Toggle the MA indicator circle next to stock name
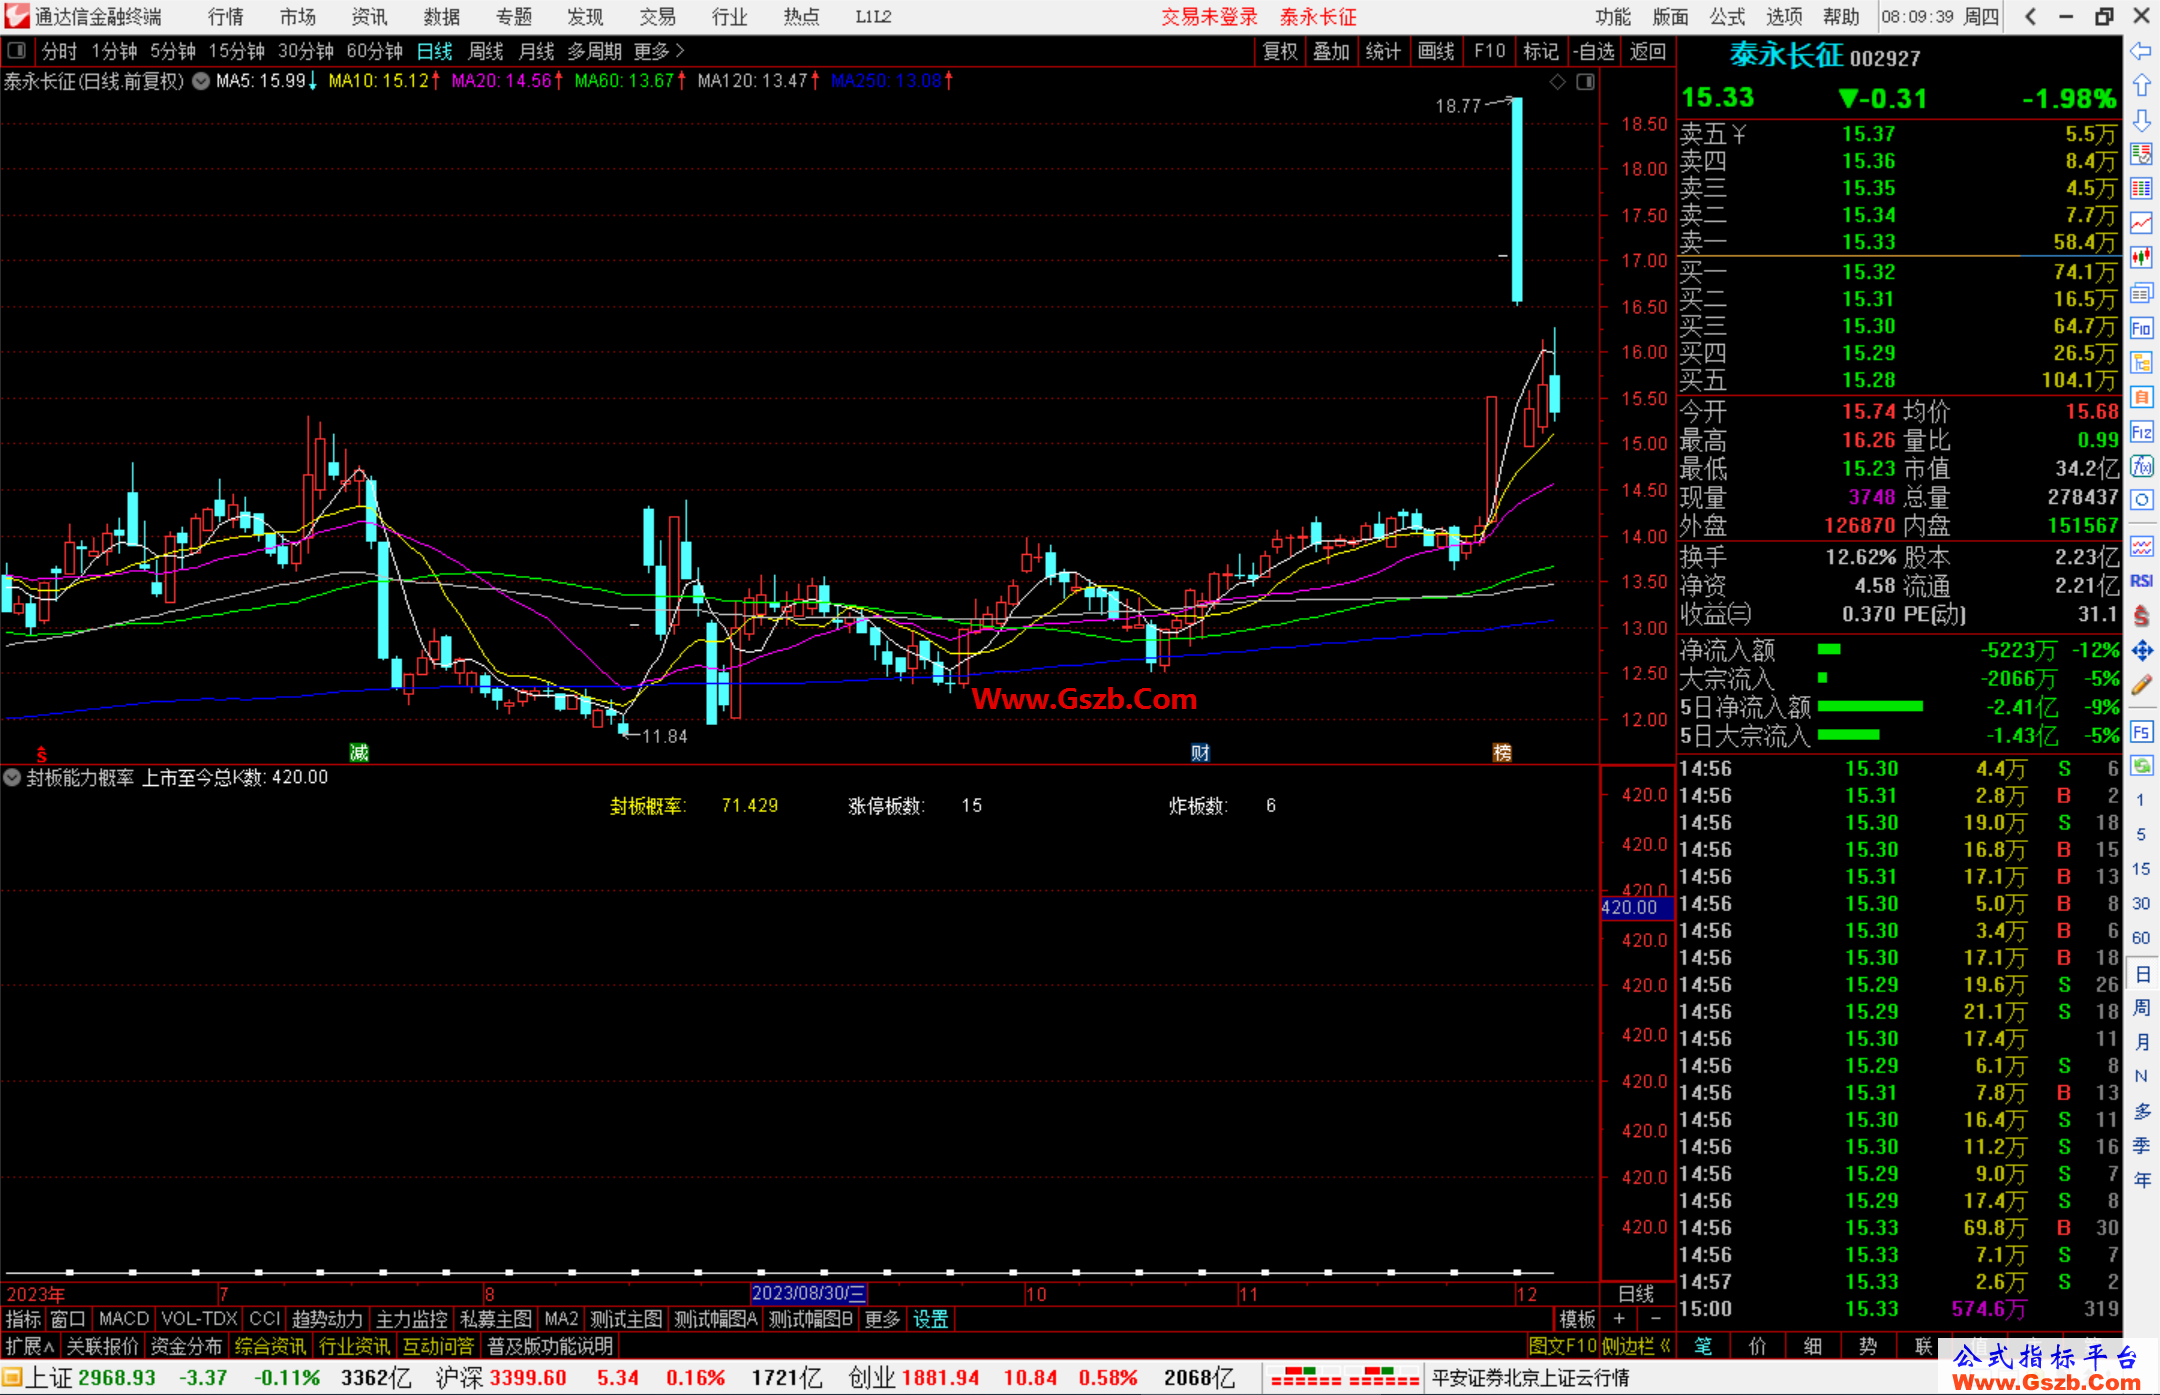 201,81
